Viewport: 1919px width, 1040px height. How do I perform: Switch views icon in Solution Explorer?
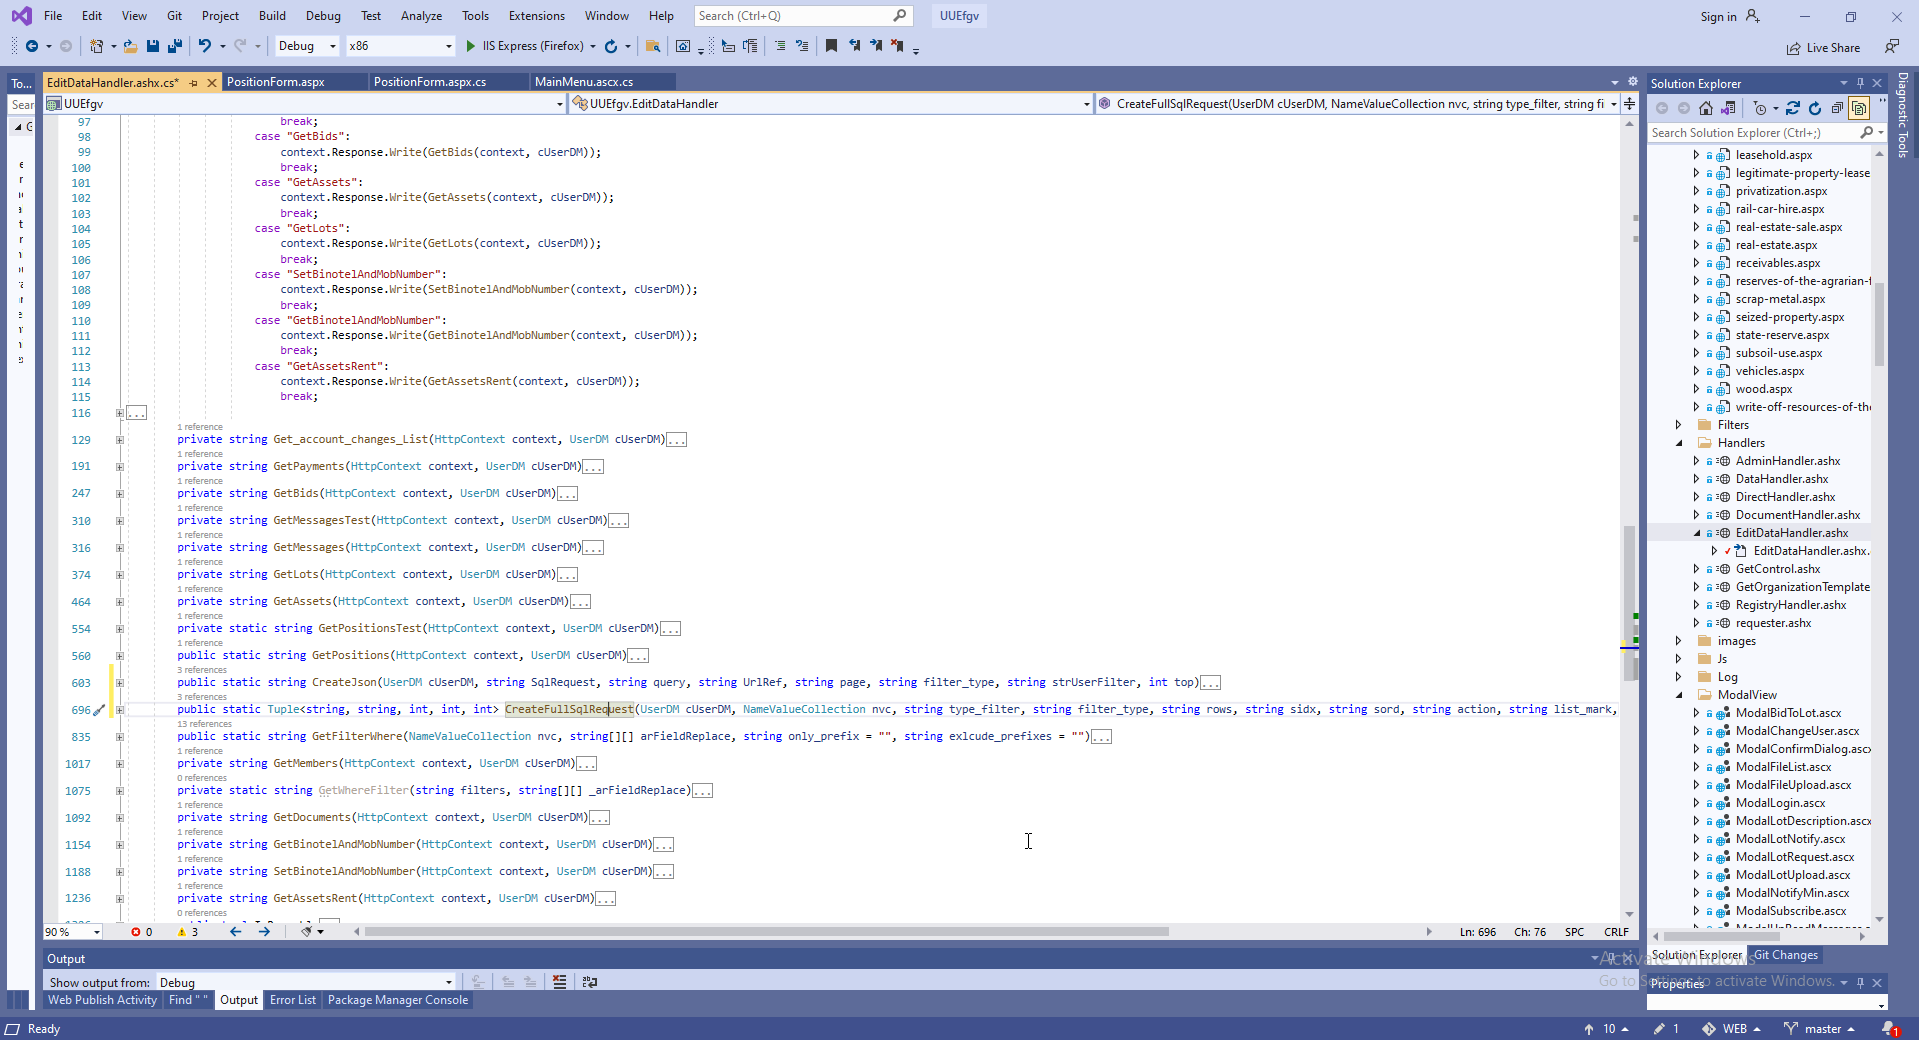pyautogui.click(x=1728, y=108)
